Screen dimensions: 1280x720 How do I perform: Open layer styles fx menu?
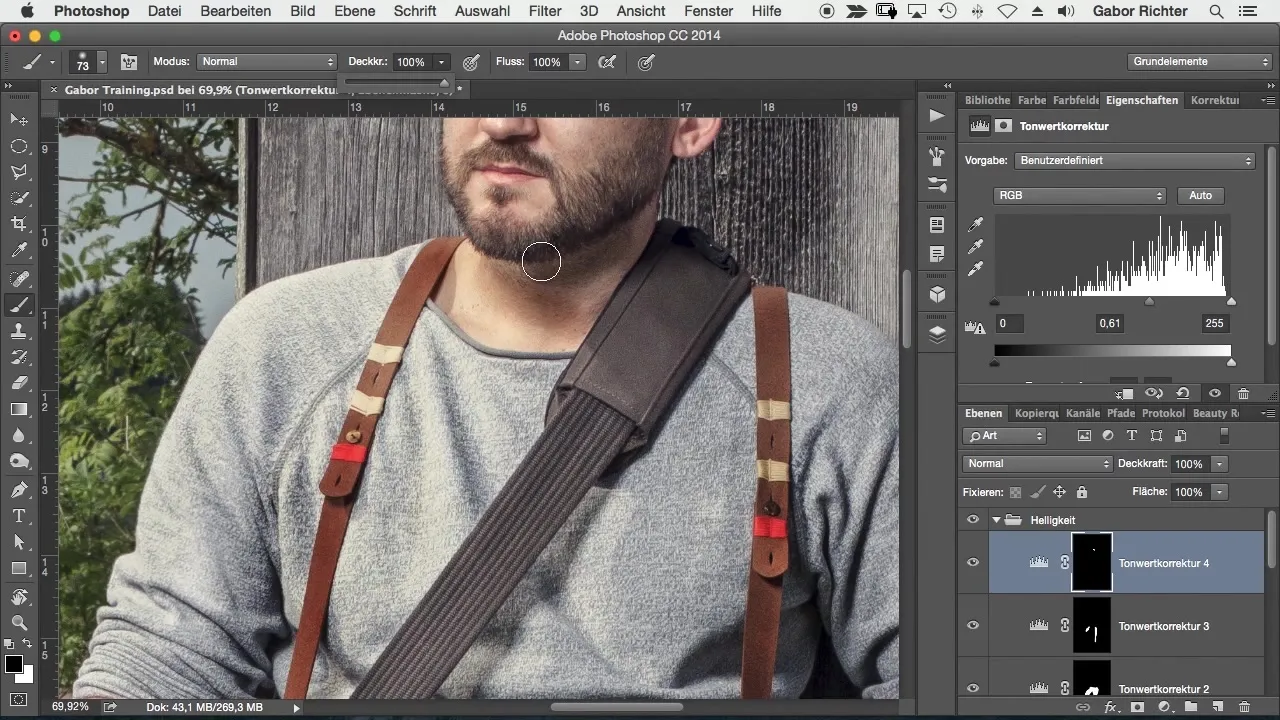tap(1110, 708)
